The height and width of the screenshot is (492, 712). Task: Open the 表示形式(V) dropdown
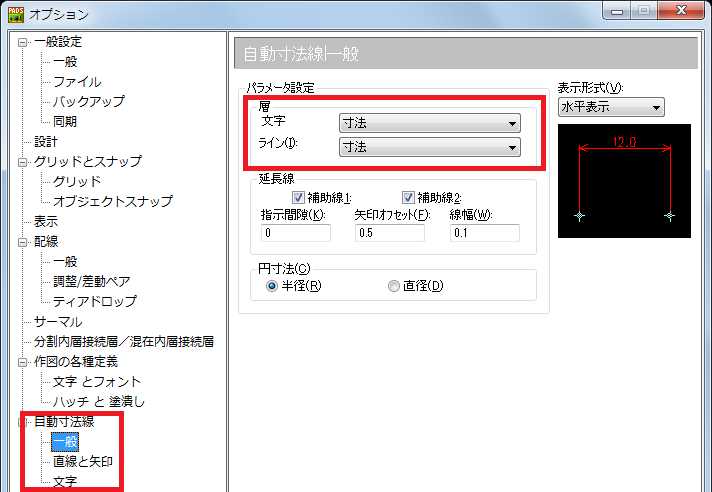tap(611, 107)
